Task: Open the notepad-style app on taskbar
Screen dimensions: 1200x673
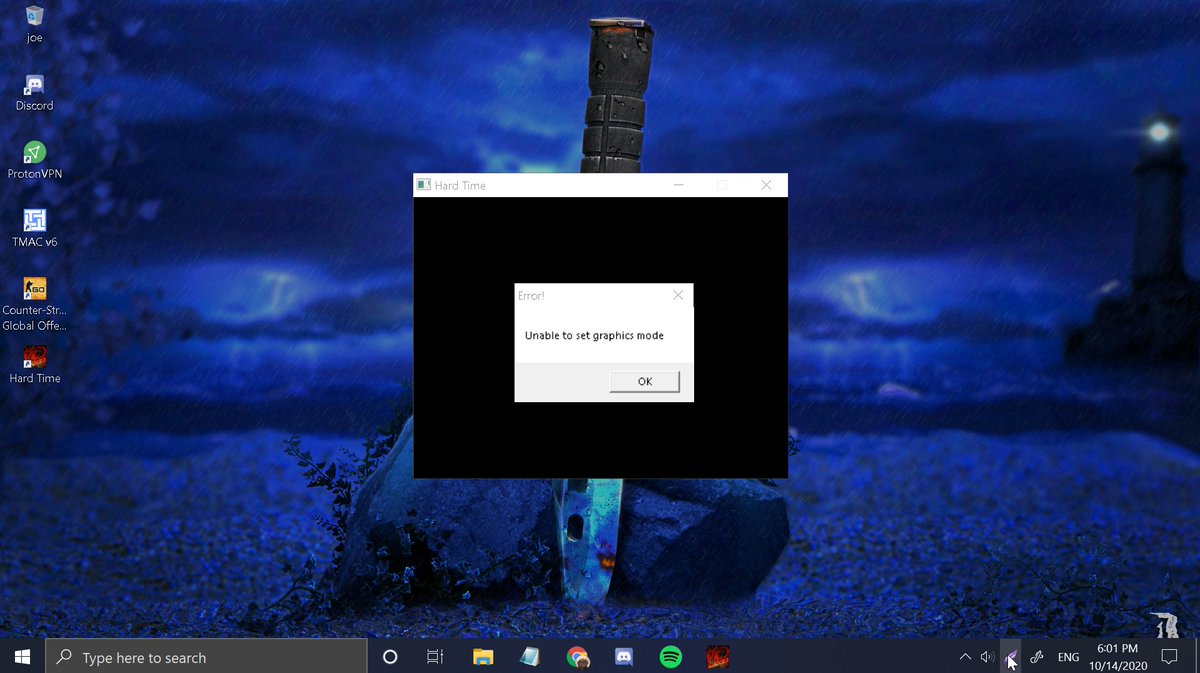Action: [530, 657]
